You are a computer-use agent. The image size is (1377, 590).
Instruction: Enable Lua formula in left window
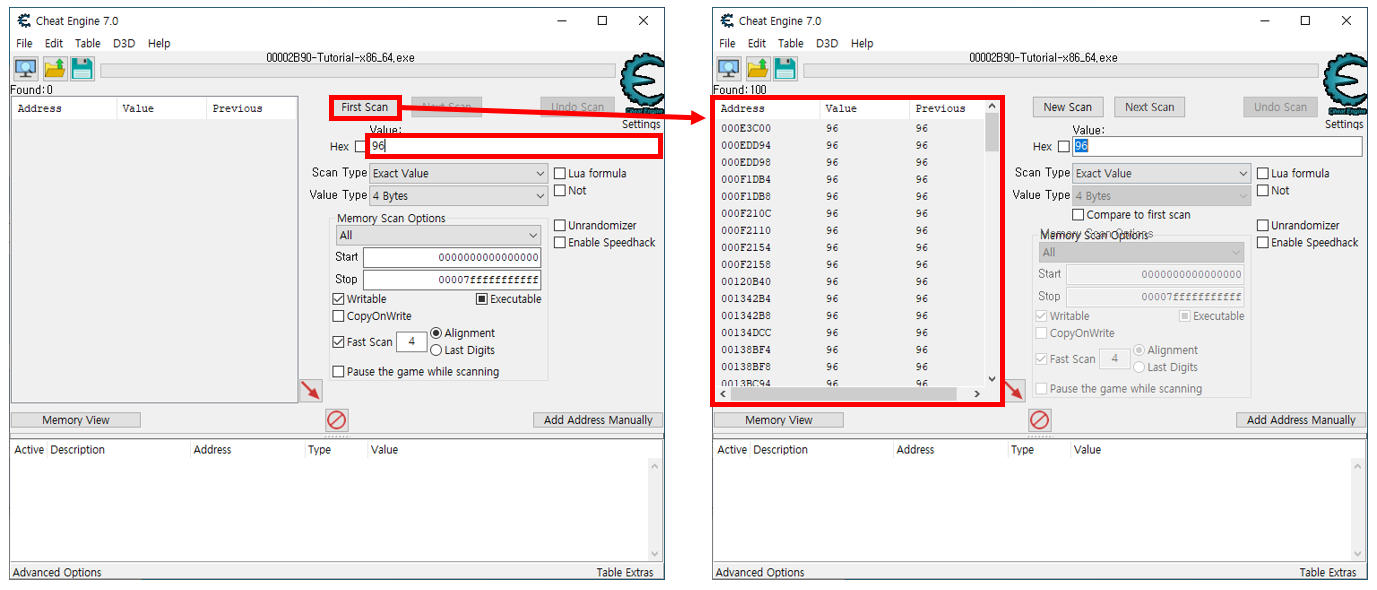point(560,173)
